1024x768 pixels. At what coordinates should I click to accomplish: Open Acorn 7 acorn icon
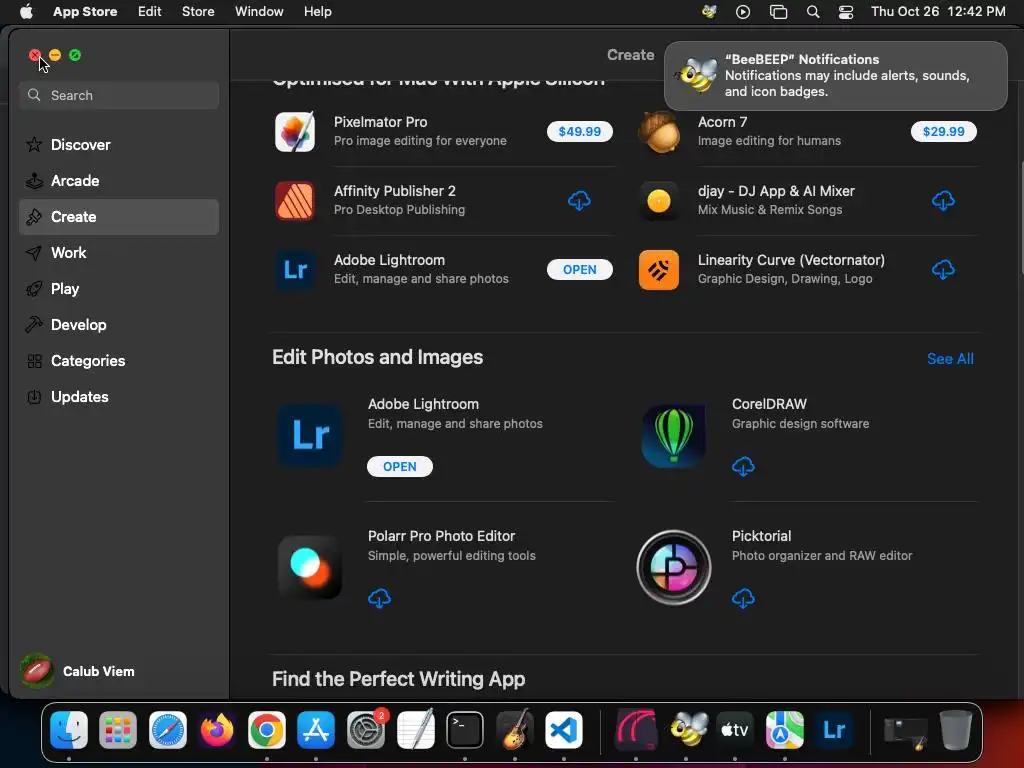(659, 131)
